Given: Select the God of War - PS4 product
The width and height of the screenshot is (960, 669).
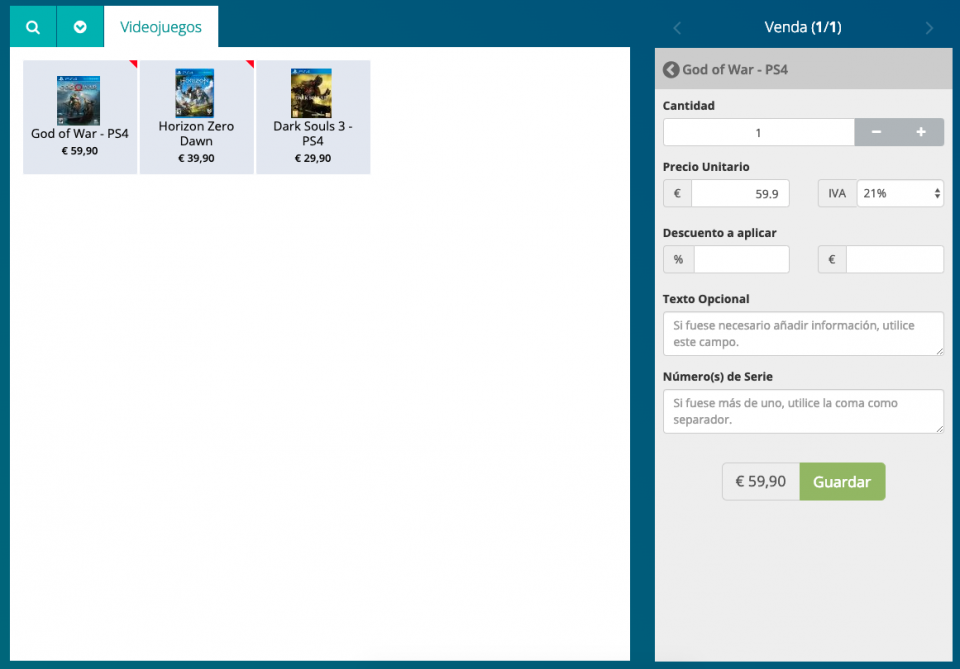Looking at the screenshot, I should 80,116.
